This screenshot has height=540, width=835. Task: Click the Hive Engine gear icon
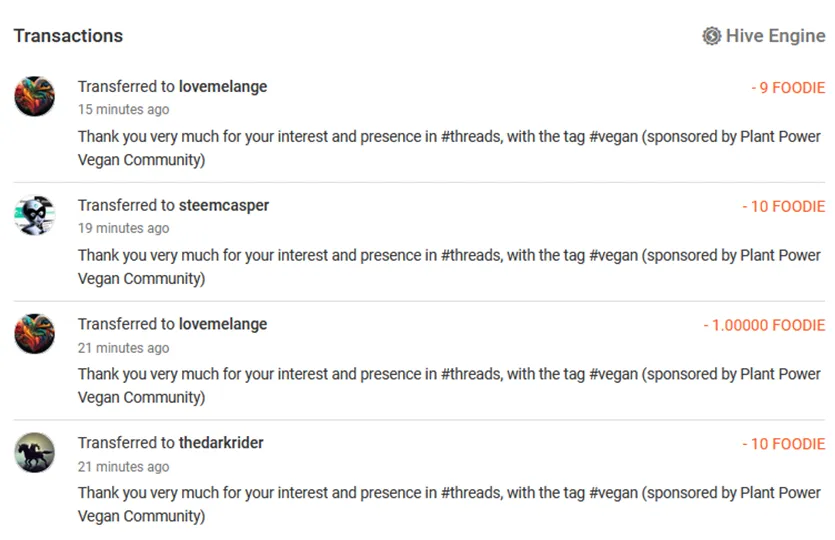[x=711, y=36]
